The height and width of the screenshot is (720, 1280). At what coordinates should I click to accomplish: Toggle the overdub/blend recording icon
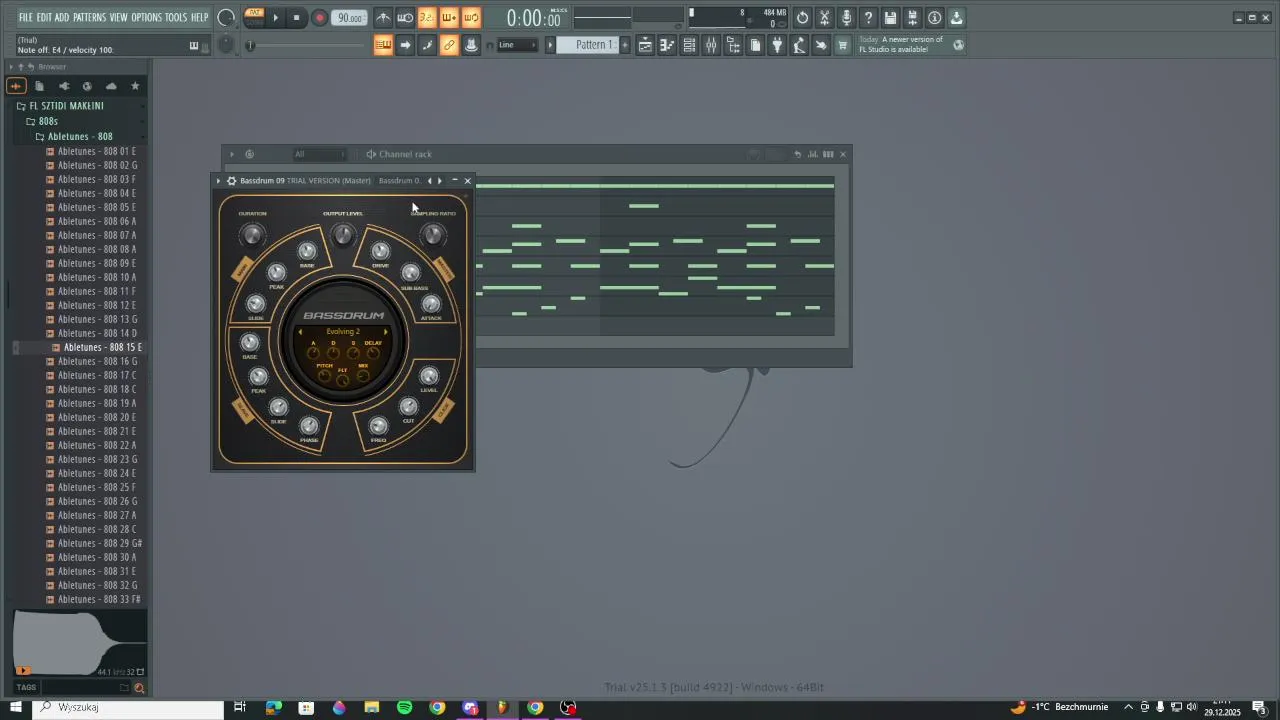coord(449,17)
